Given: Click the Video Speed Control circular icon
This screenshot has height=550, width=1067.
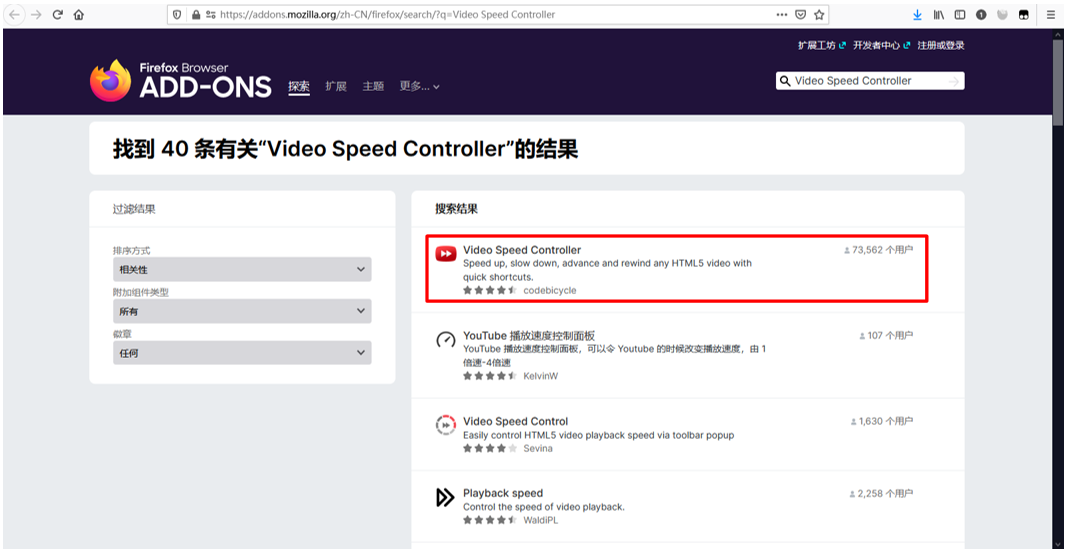Looking at the screenshot, I should (446, 425).
